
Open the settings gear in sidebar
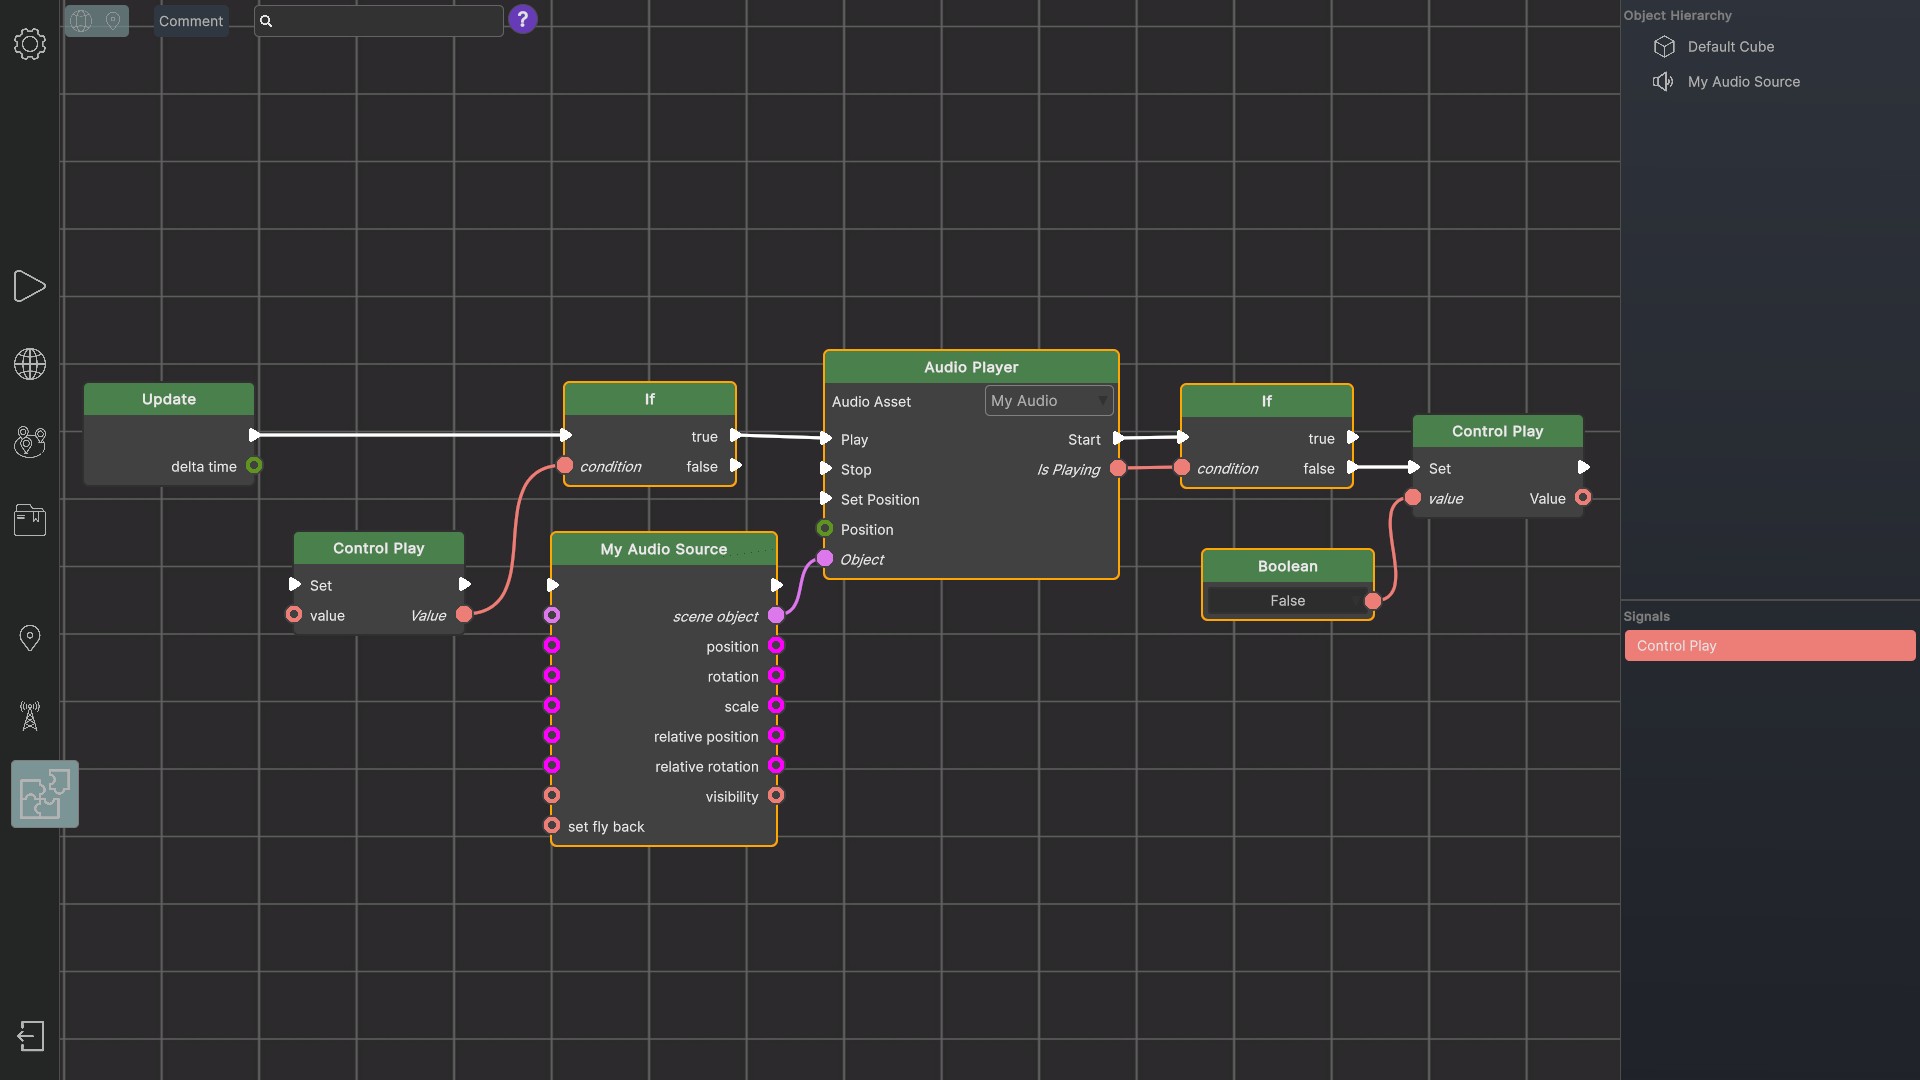(30, 44)
